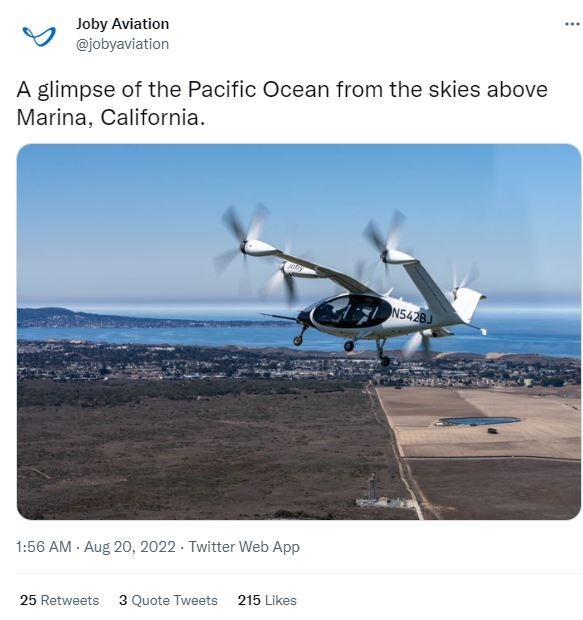Screen dimensions: 583x620
Task: View the 3 Quote Tweets list
Action: pyautogui.click(x=168, y=600)
